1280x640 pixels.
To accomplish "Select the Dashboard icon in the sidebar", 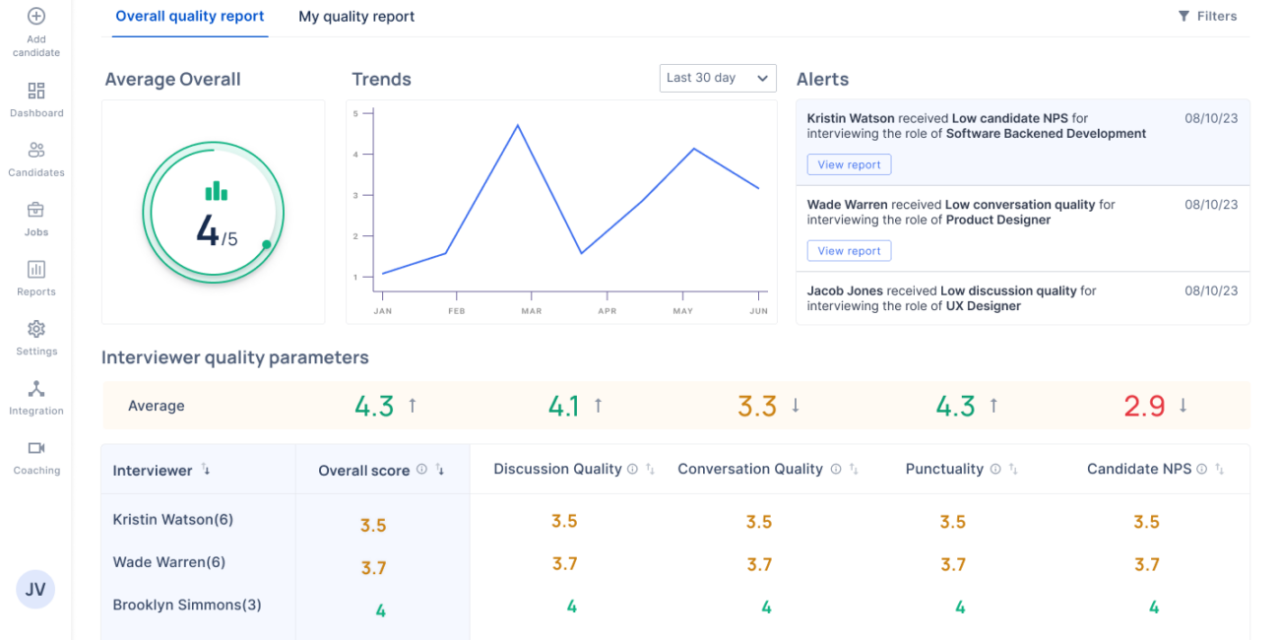I will [x=36, y=90].
